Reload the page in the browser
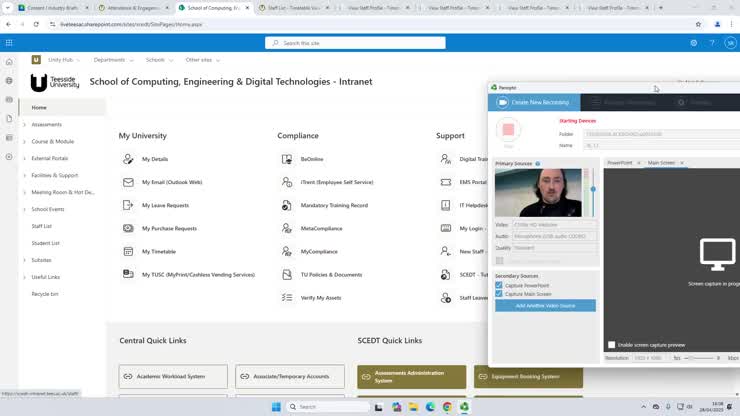This screenshot has width=740, height=416. 36,24
